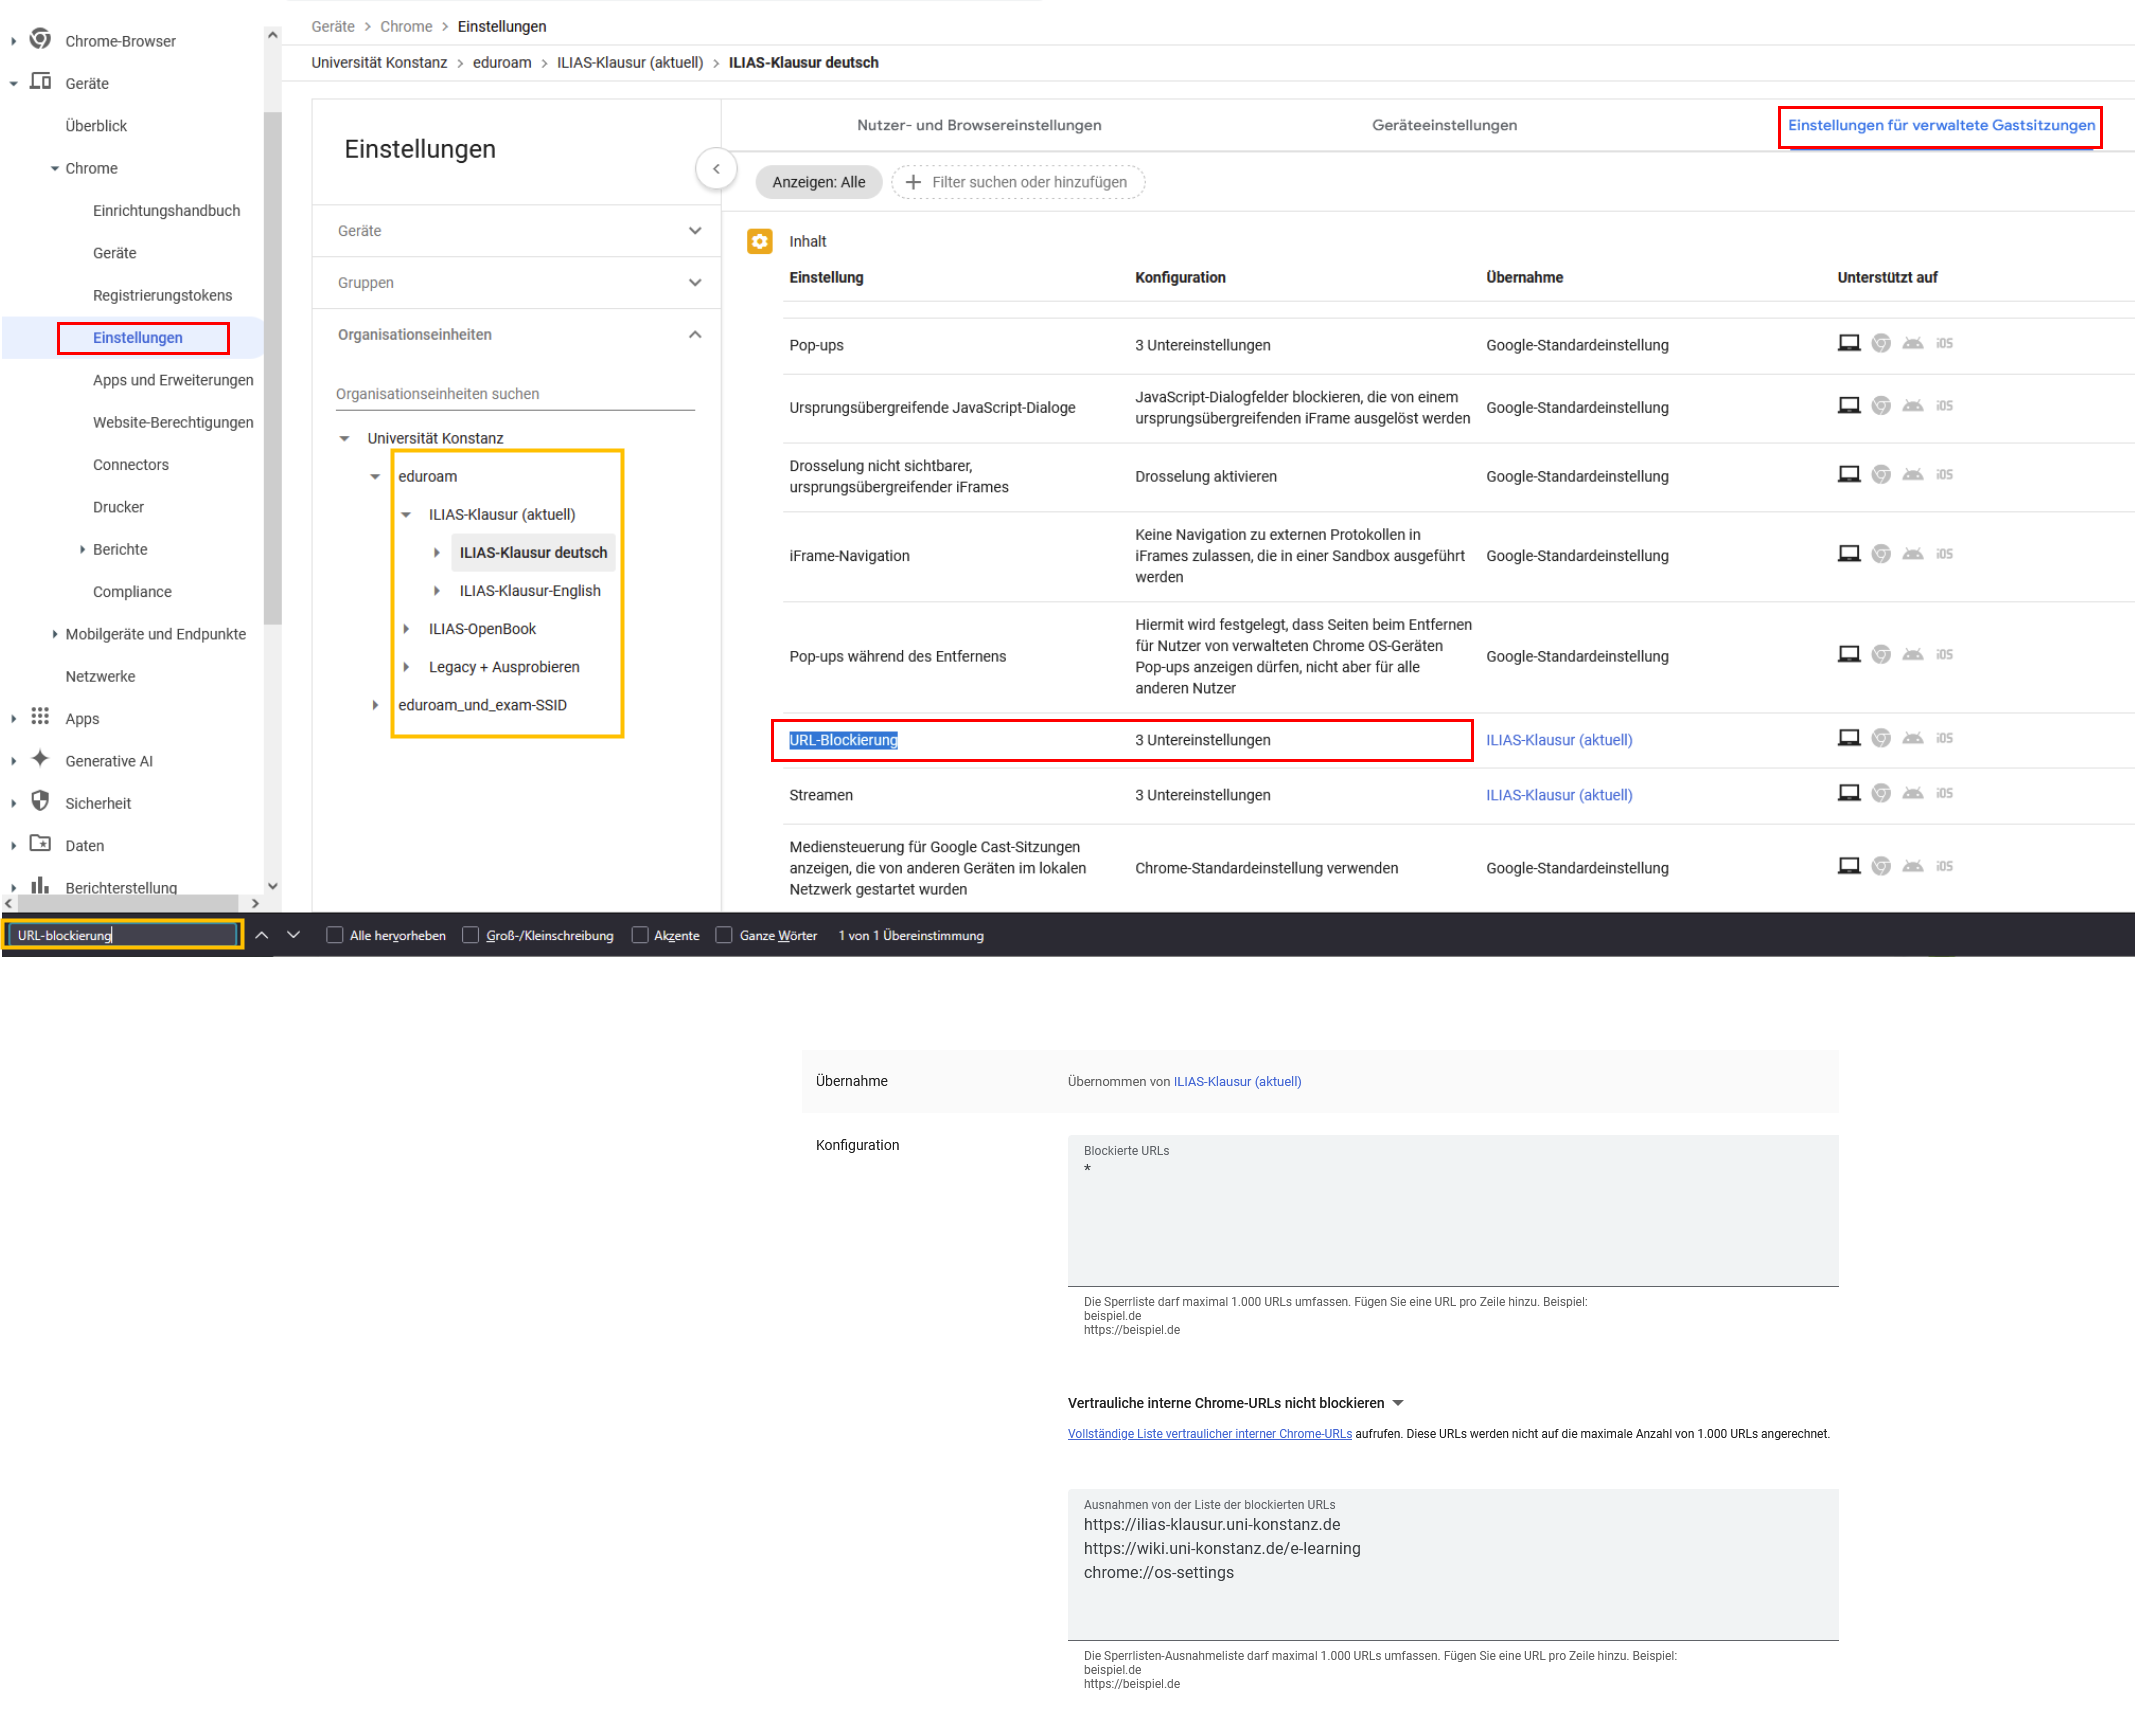Click the Geräte devices icon in sidebar

click(40, 82)
